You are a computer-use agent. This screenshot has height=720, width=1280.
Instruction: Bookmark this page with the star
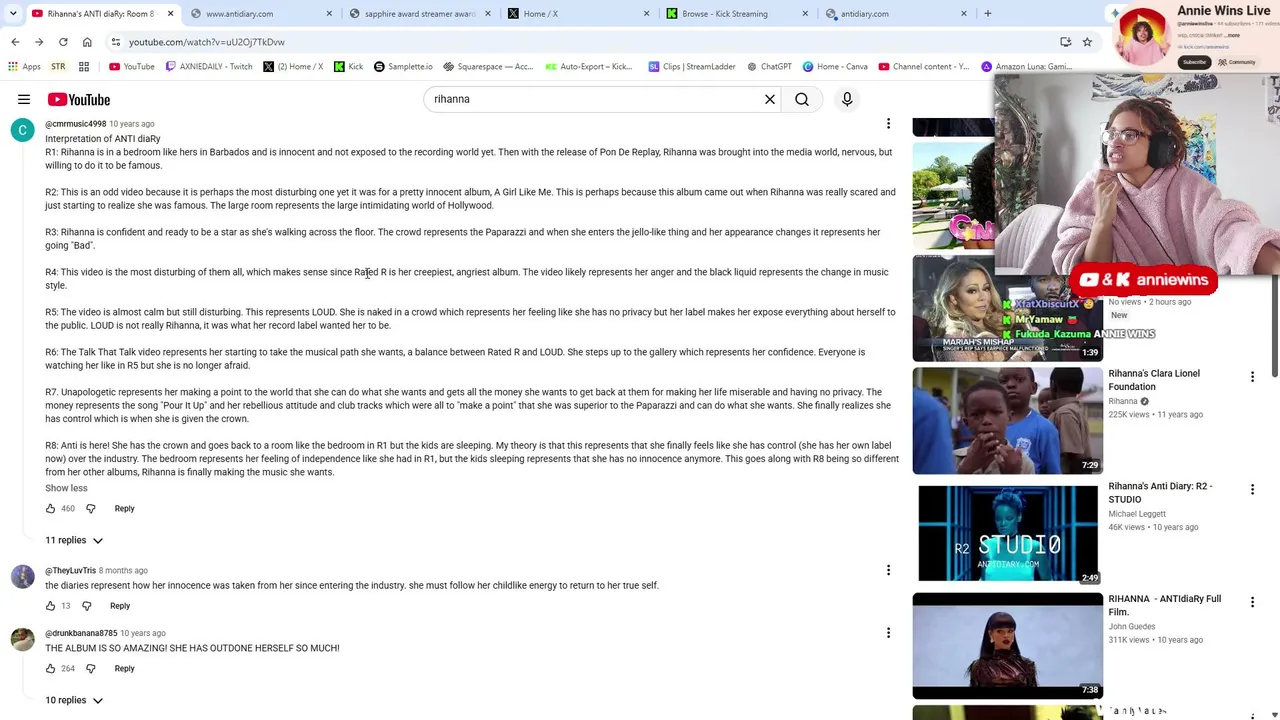coord(1087,42)
